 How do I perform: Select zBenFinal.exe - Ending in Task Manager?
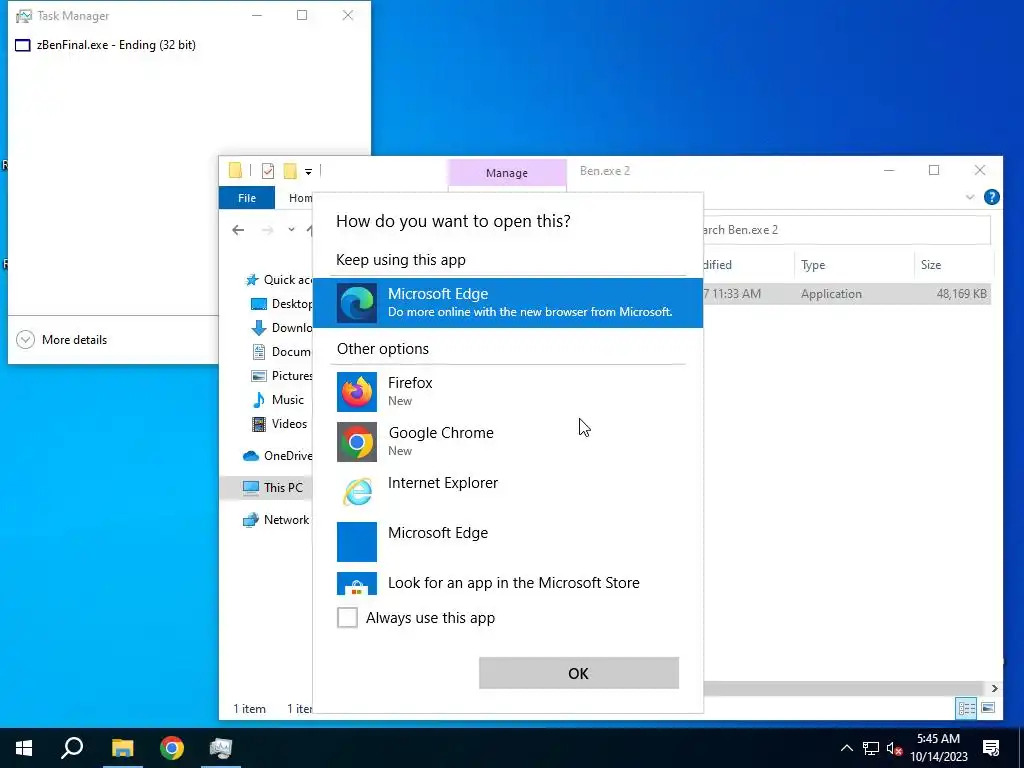tap(106, 45)
